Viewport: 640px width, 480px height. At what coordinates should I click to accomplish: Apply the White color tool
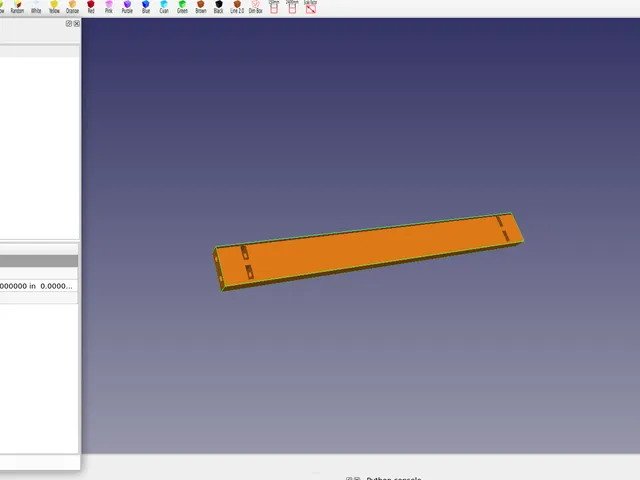click(x=36, y=7)
